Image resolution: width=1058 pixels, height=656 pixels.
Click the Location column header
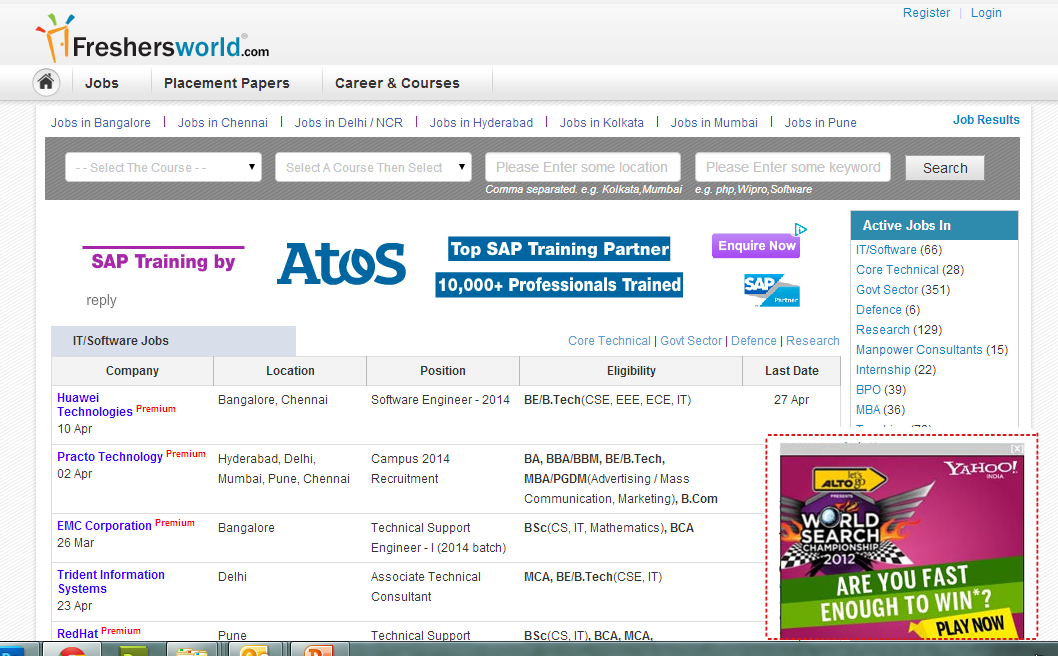pyautogui.click(x=290, y=371)
